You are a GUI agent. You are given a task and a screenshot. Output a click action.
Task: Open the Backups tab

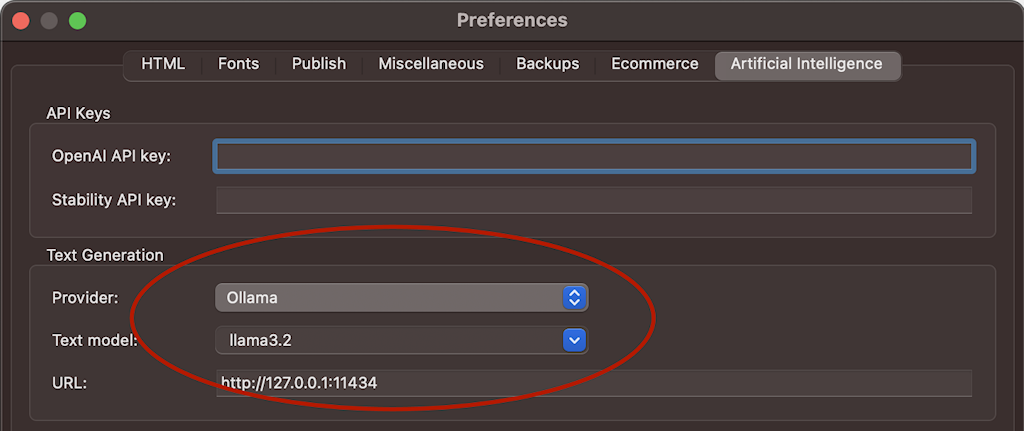pos(547,64)
